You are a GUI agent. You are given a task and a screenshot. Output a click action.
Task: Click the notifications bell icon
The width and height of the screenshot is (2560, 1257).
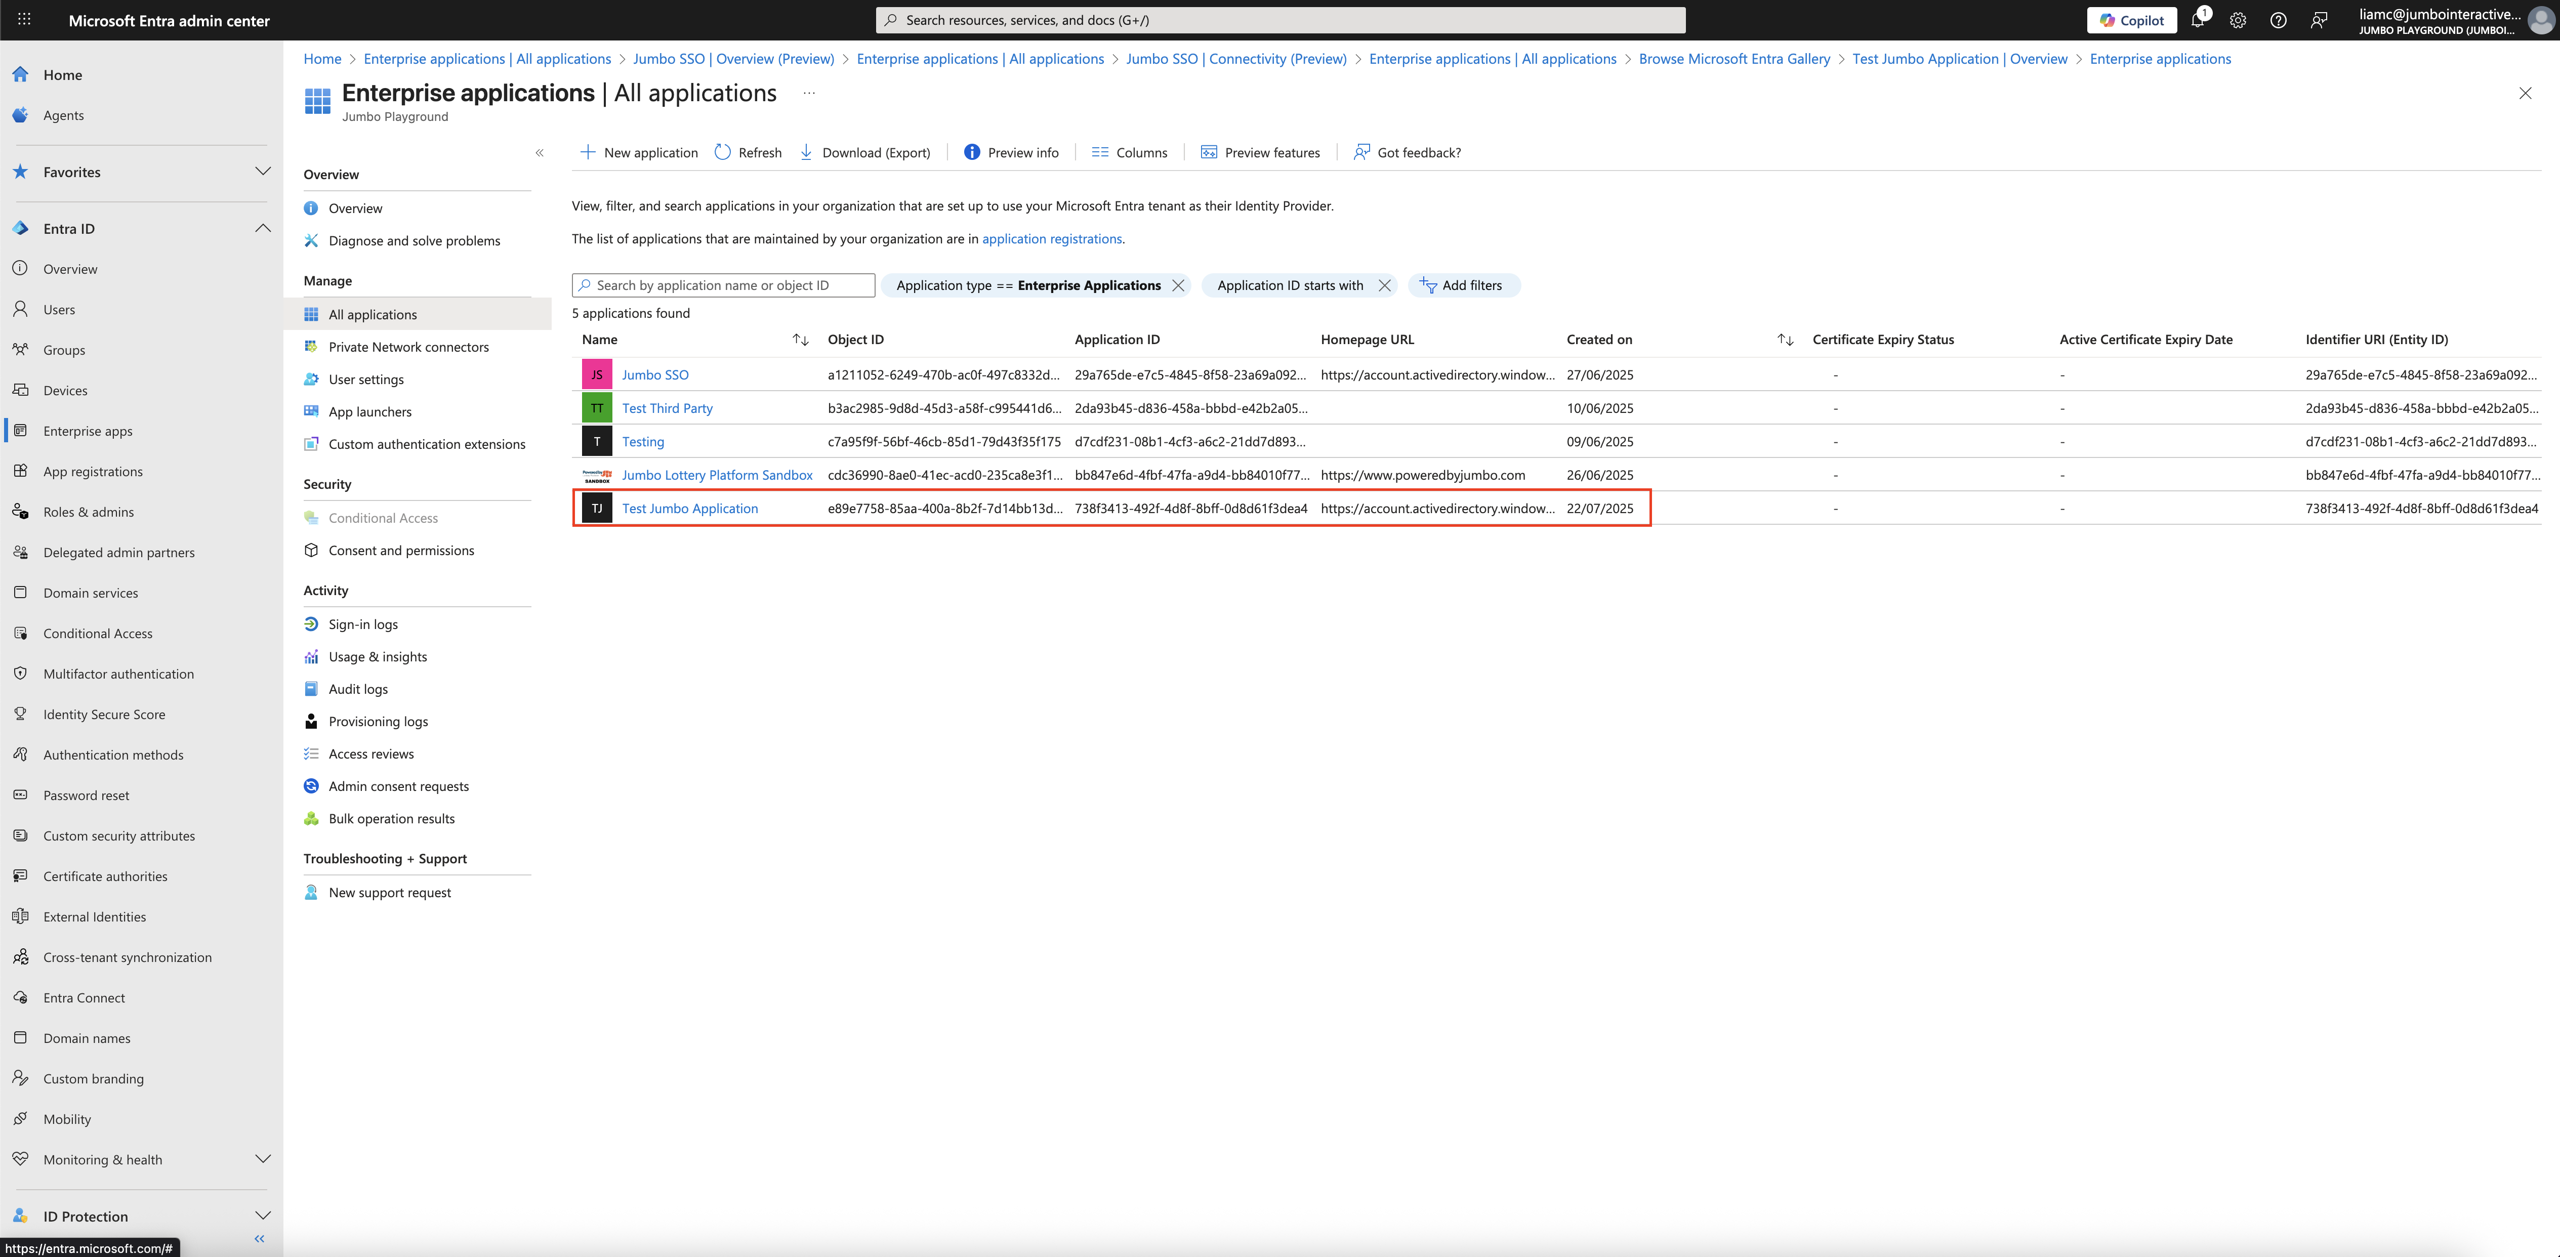click(2198, 20)
